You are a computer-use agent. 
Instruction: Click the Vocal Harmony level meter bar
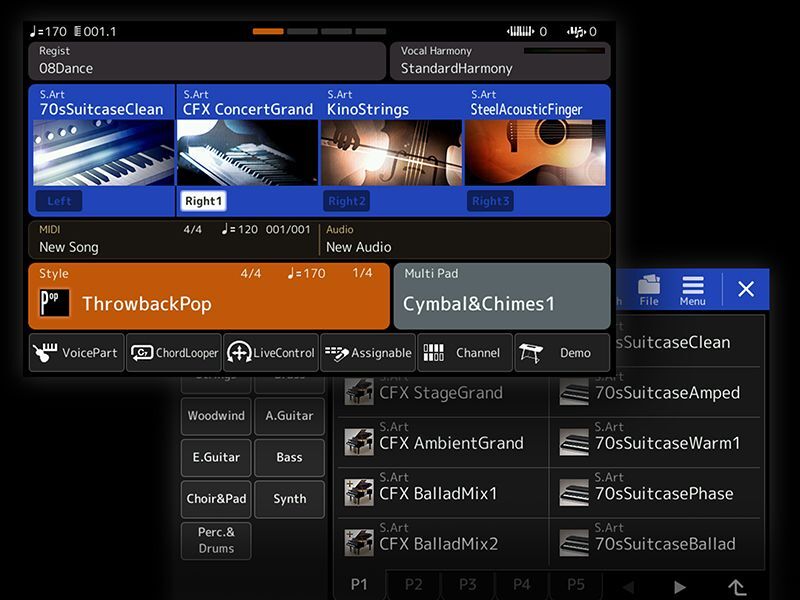point(564,51)
